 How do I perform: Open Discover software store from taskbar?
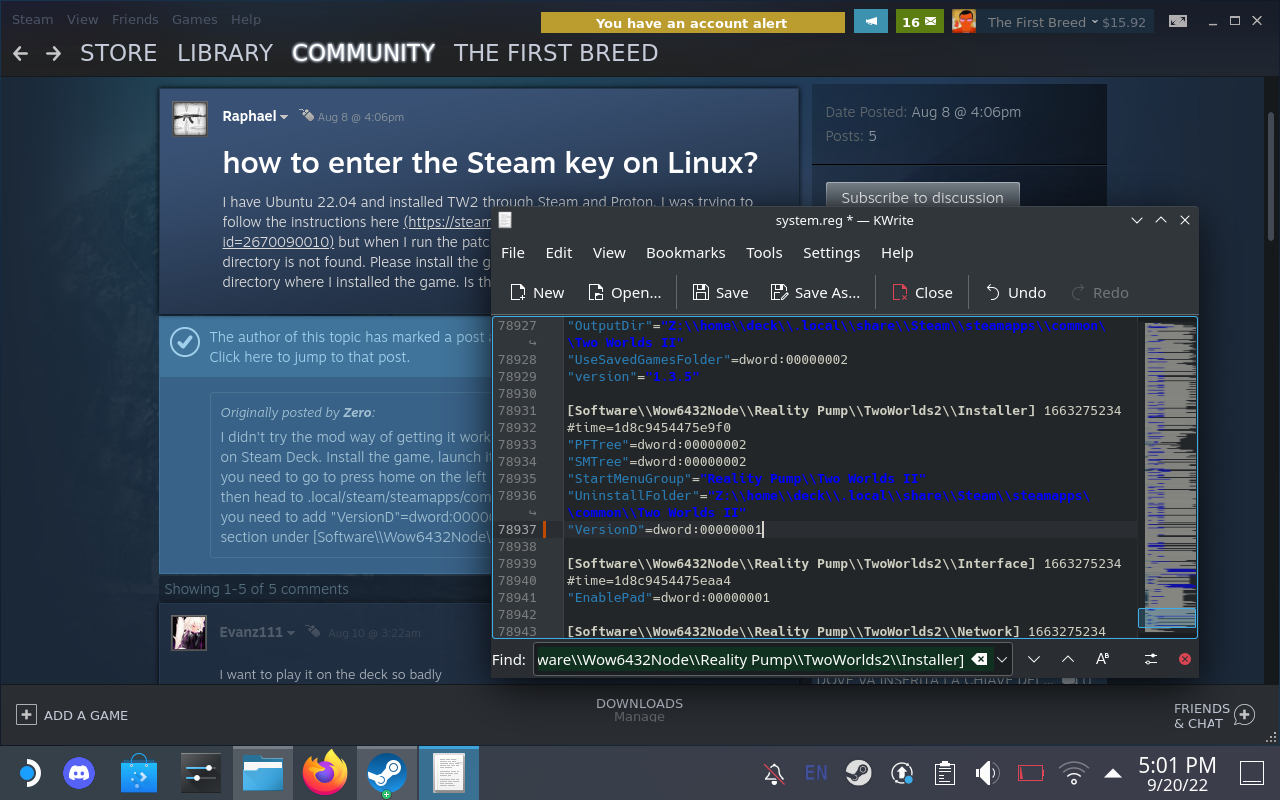point(139,773)
